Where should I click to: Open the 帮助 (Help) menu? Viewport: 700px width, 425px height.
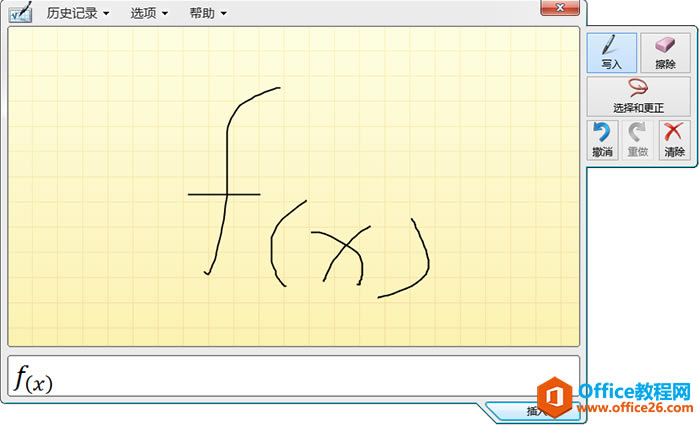208,13
